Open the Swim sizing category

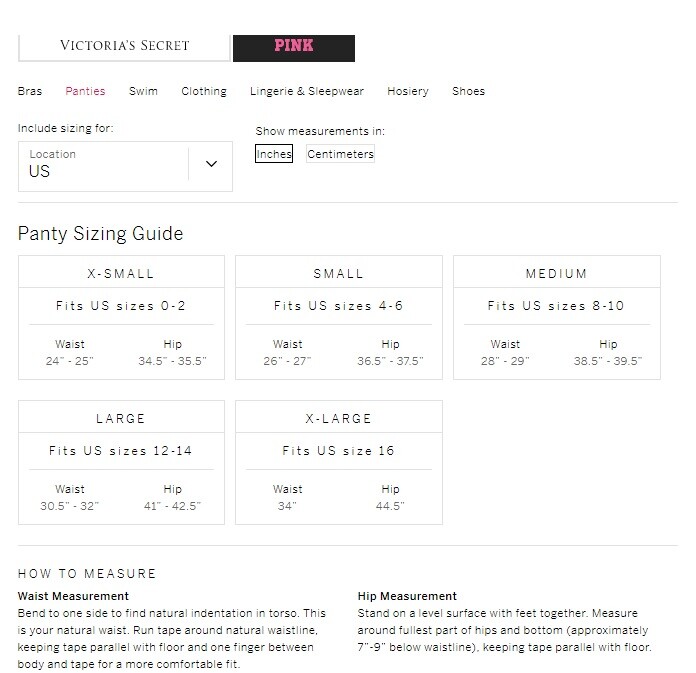click(x=143, y=91)
